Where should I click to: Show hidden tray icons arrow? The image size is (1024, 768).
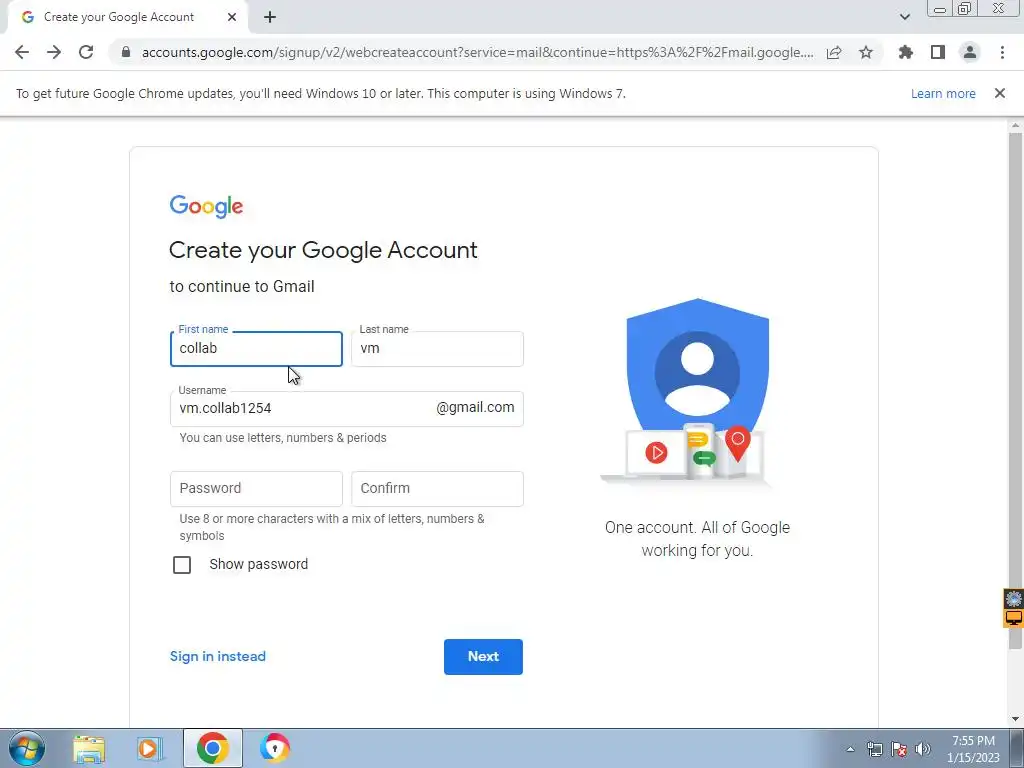850,749
